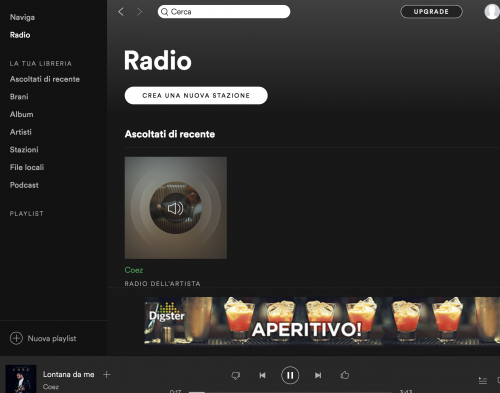Add Lontana da me to library
This screenshot has width=500, height=393.
107,375
